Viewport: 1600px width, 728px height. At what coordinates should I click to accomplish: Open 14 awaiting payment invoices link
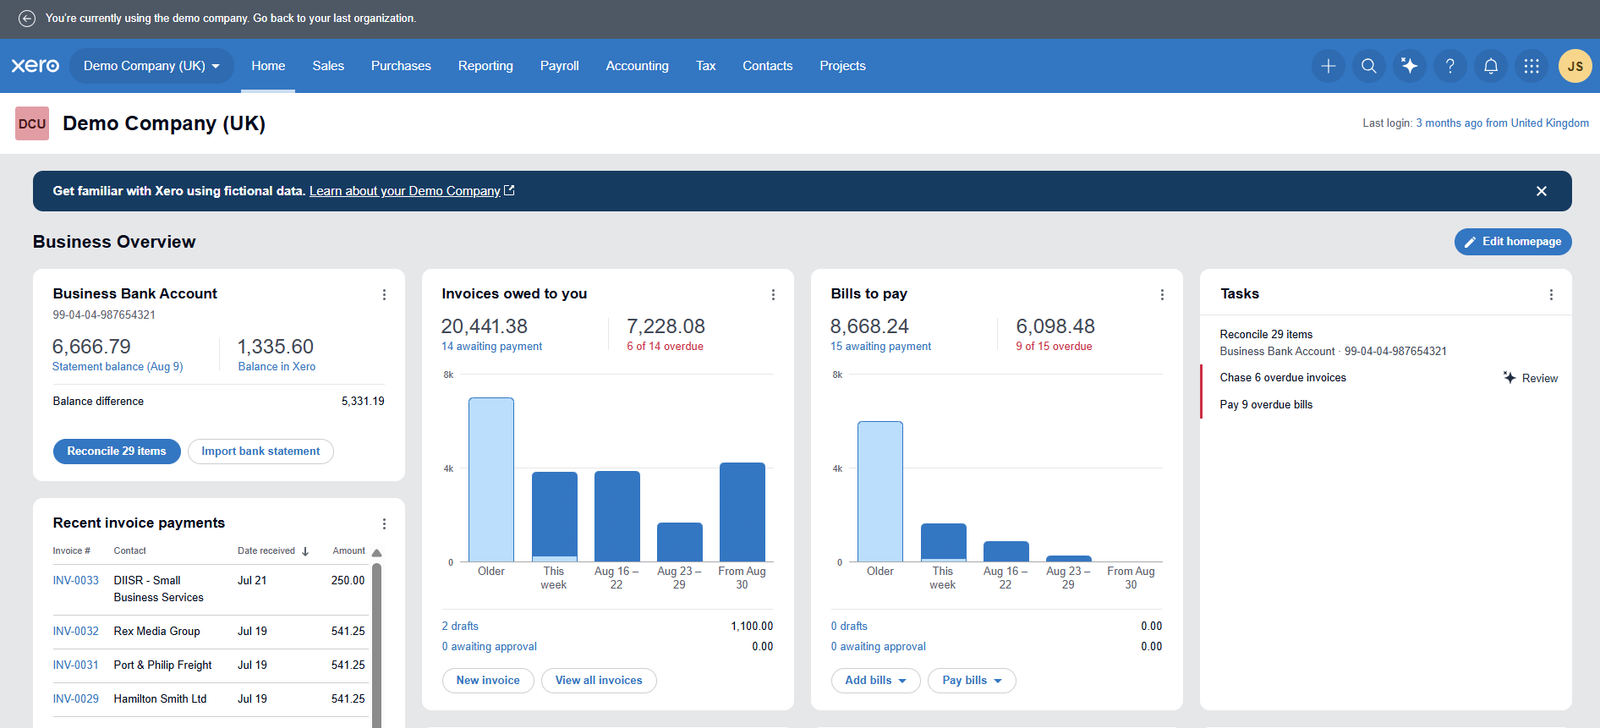492,347
